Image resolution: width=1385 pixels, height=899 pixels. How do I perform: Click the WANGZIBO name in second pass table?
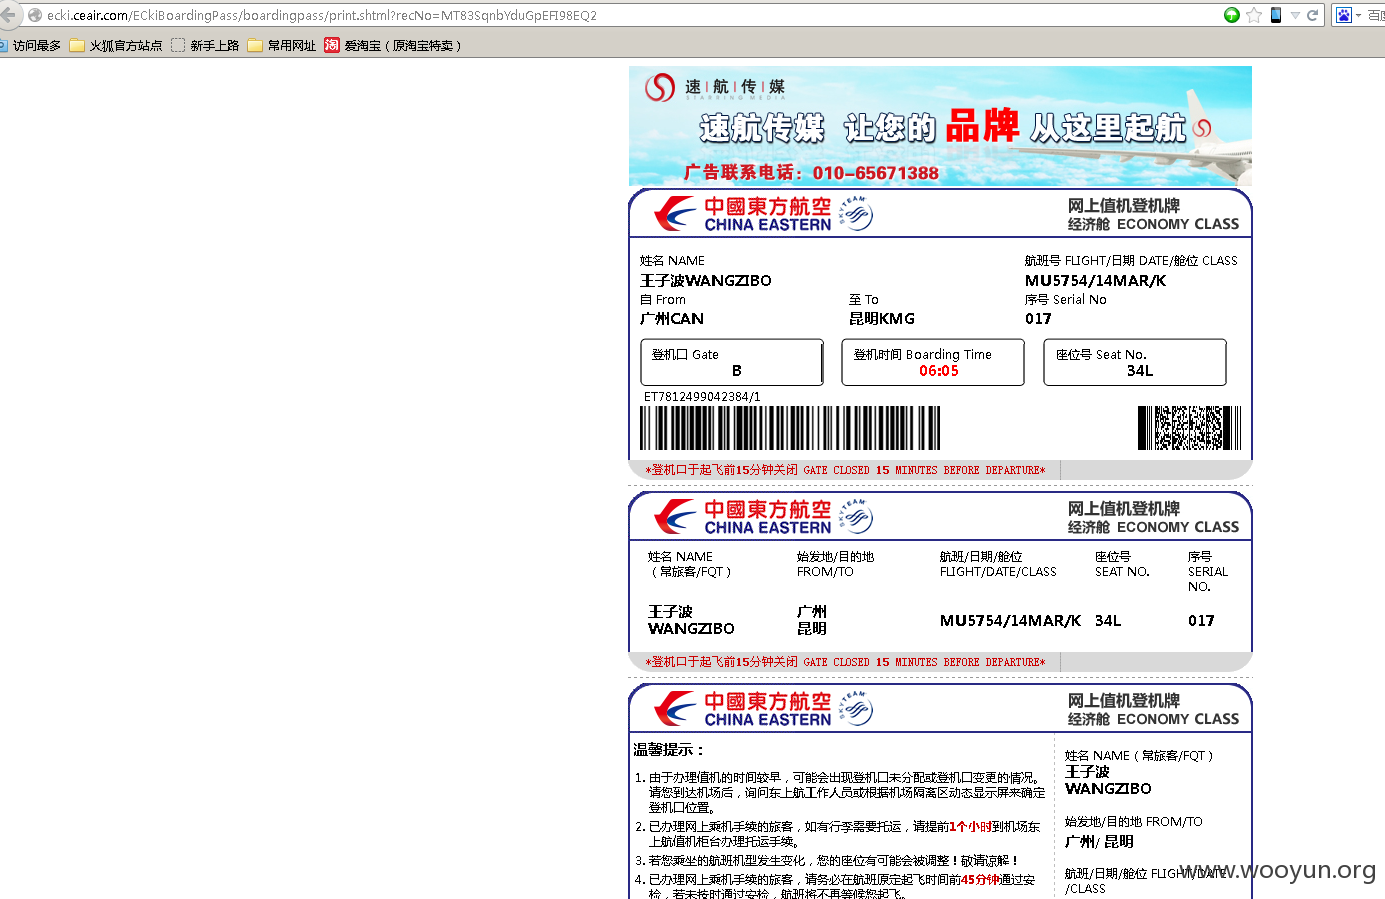click(x=691, y=629)
